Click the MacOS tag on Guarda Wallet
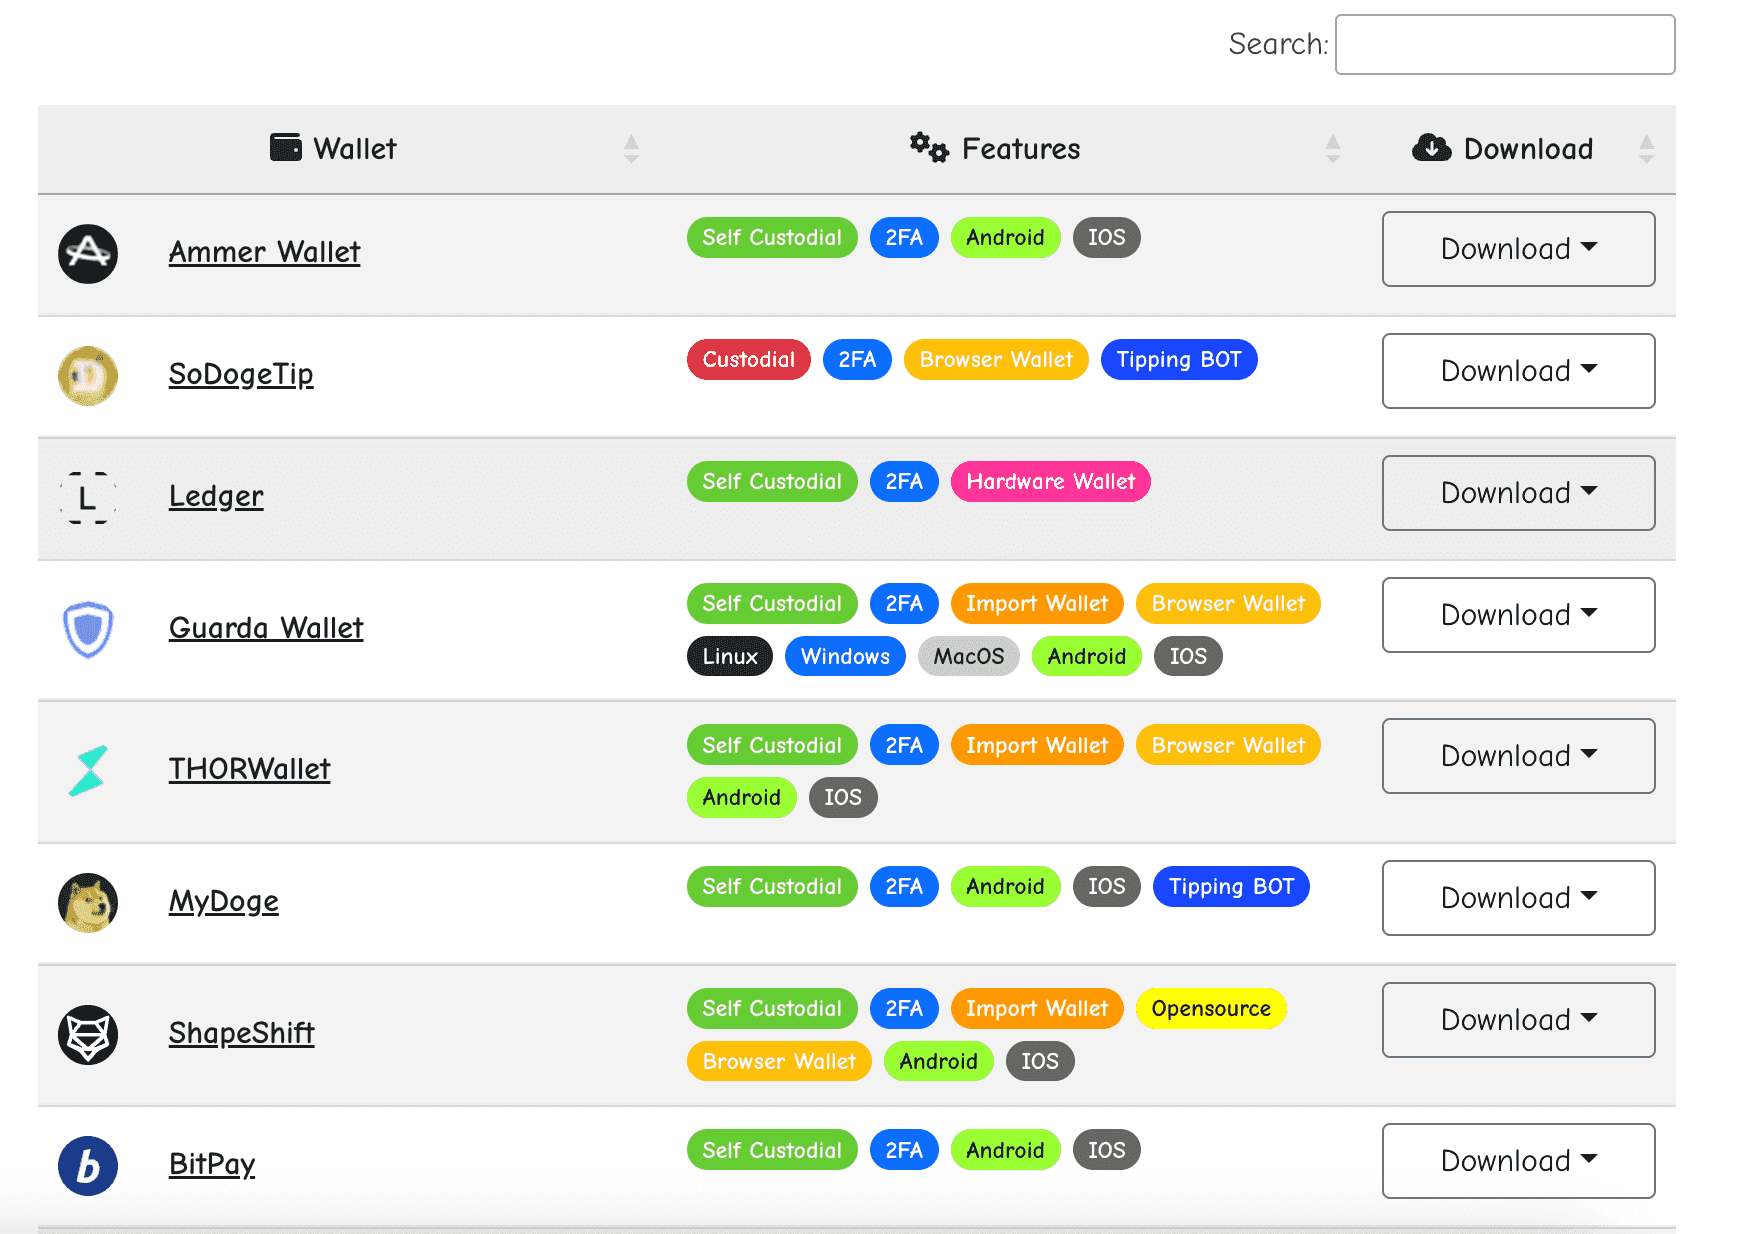This screenshot has height=1234, width=1742. pos(969,657)
